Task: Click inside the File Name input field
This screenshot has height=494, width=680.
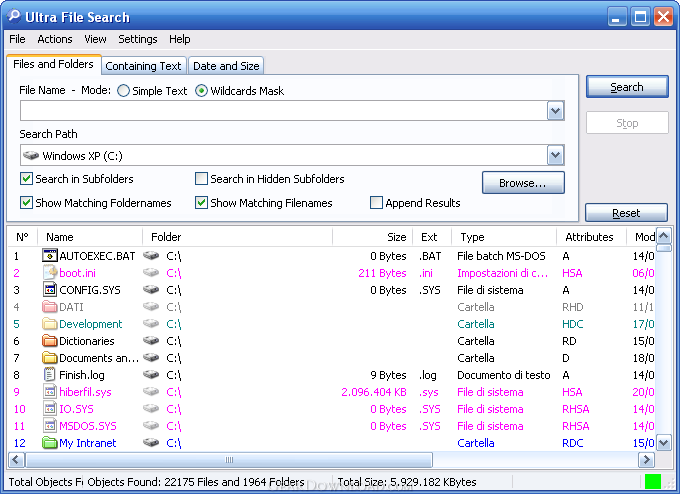Action: pyautogui.click(x=284, y=111)
